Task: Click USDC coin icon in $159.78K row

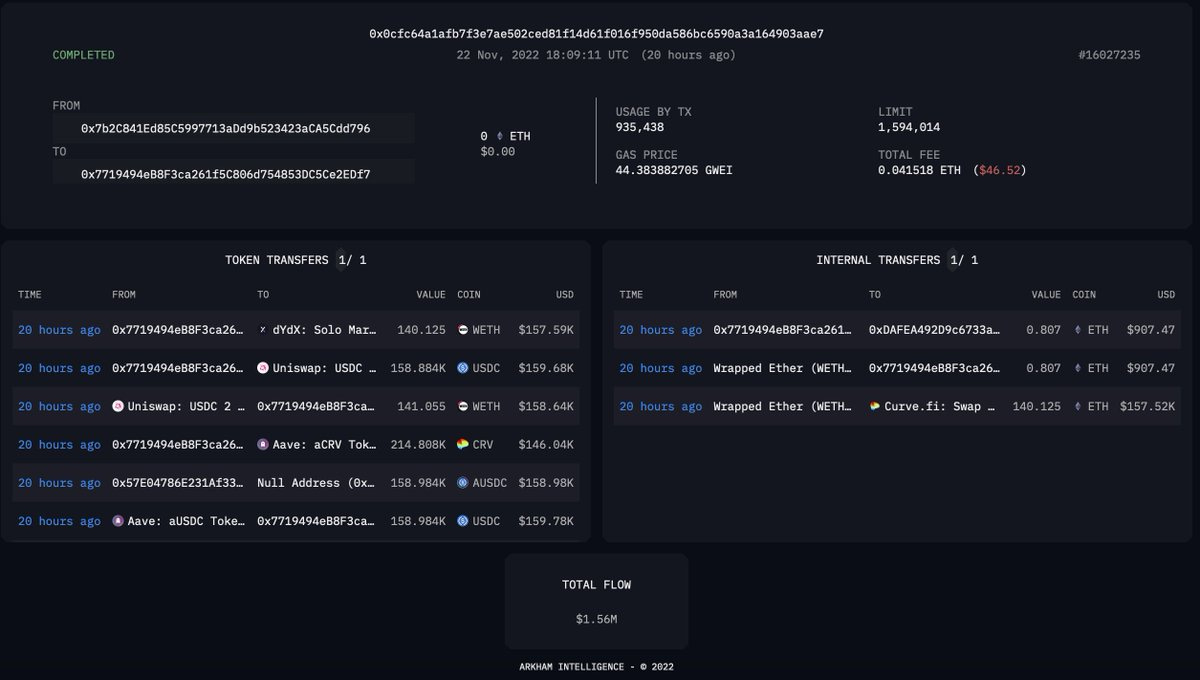Action: click(x=463, y=521)
